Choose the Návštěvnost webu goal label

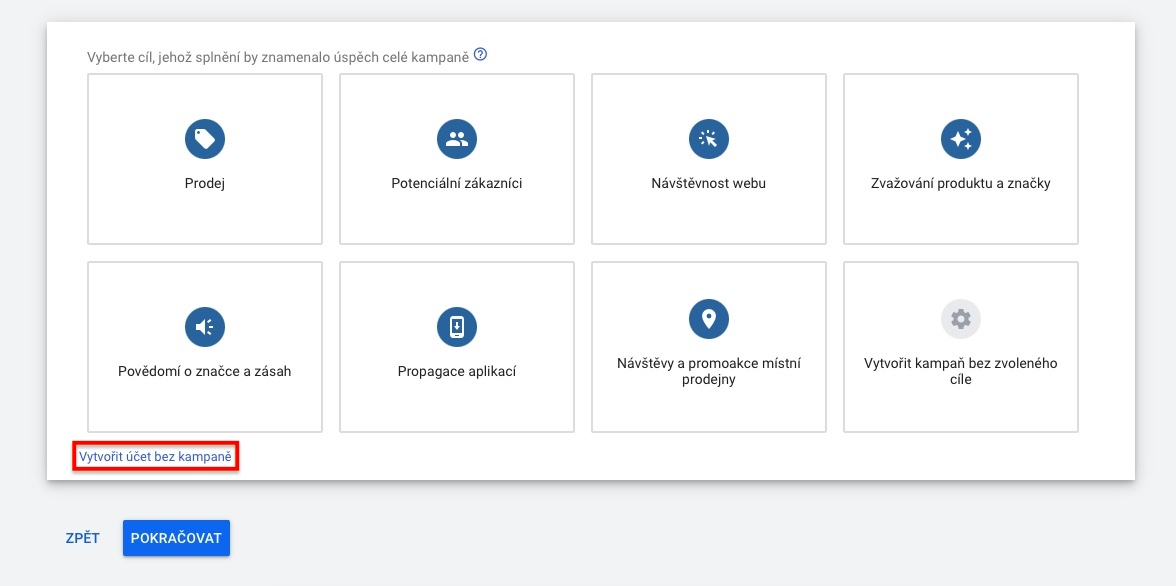[x=709, y=184]
